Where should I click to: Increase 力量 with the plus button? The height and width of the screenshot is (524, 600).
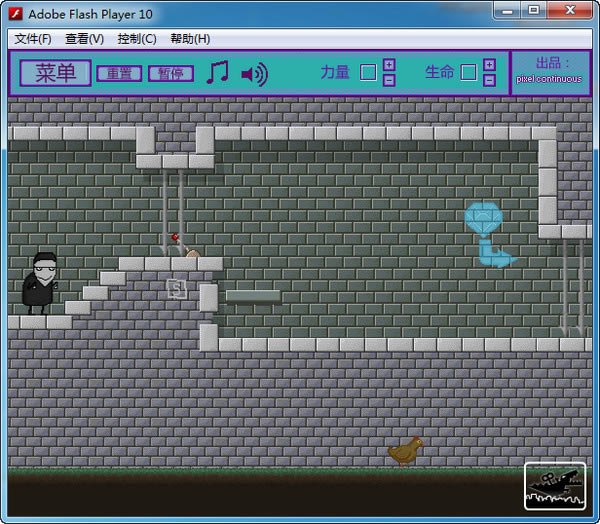(x=389, y=65)
